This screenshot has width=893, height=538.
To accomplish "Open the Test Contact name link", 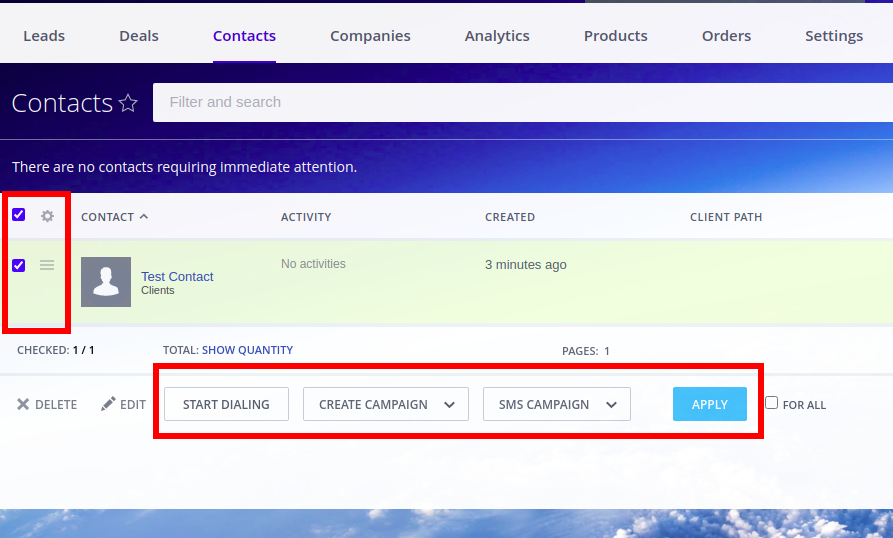I will (x=177, y=276).
